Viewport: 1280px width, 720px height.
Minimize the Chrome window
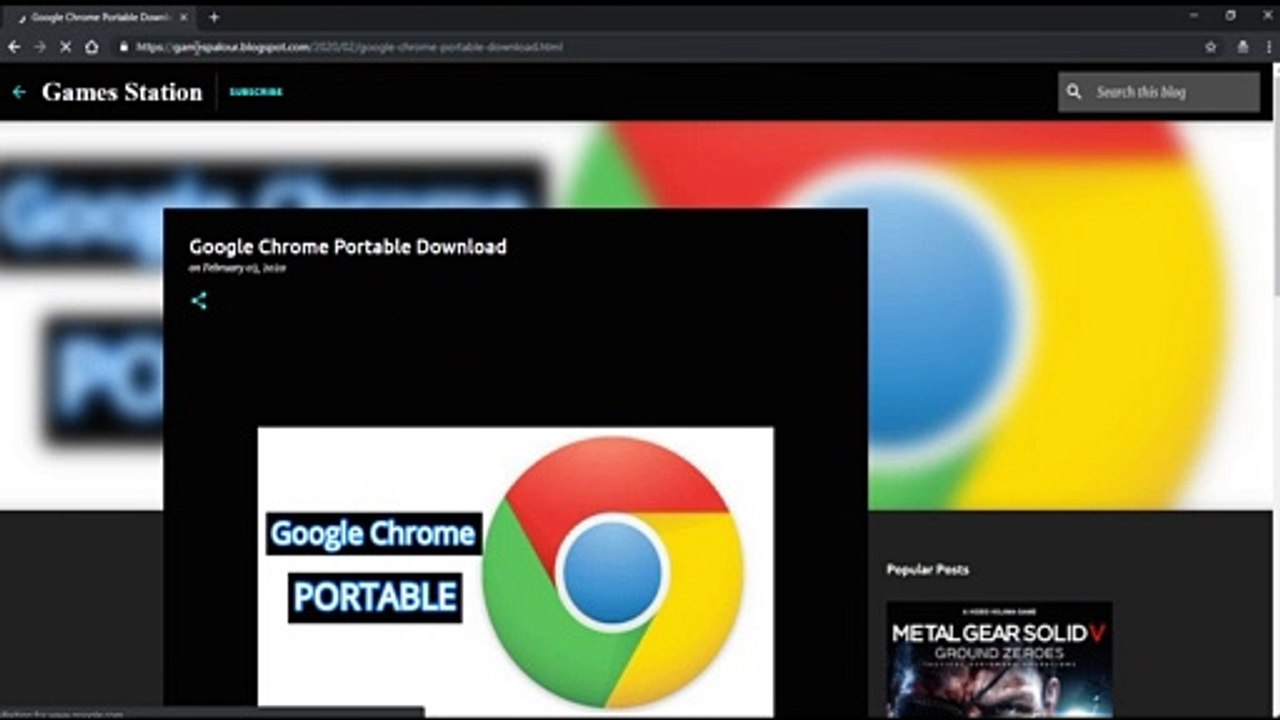pos(1194,16)
